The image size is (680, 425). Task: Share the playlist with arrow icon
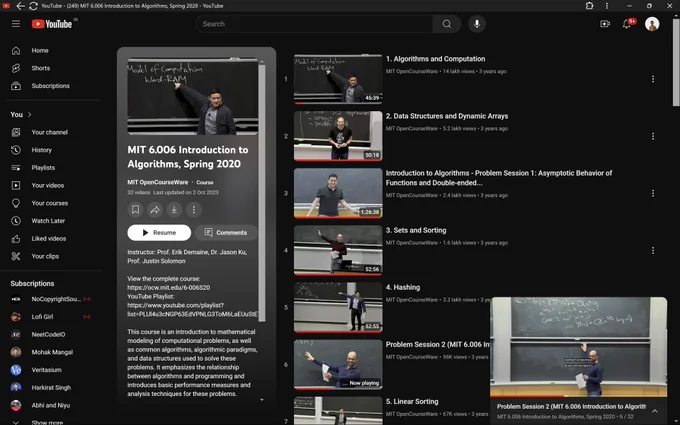tap(155, 210)
